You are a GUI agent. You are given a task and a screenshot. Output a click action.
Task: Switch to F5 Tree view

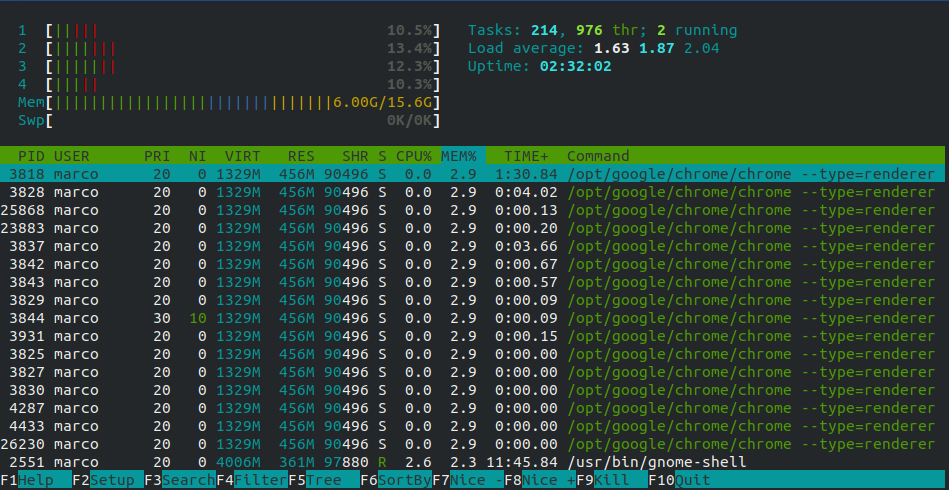tap(324, 480)
